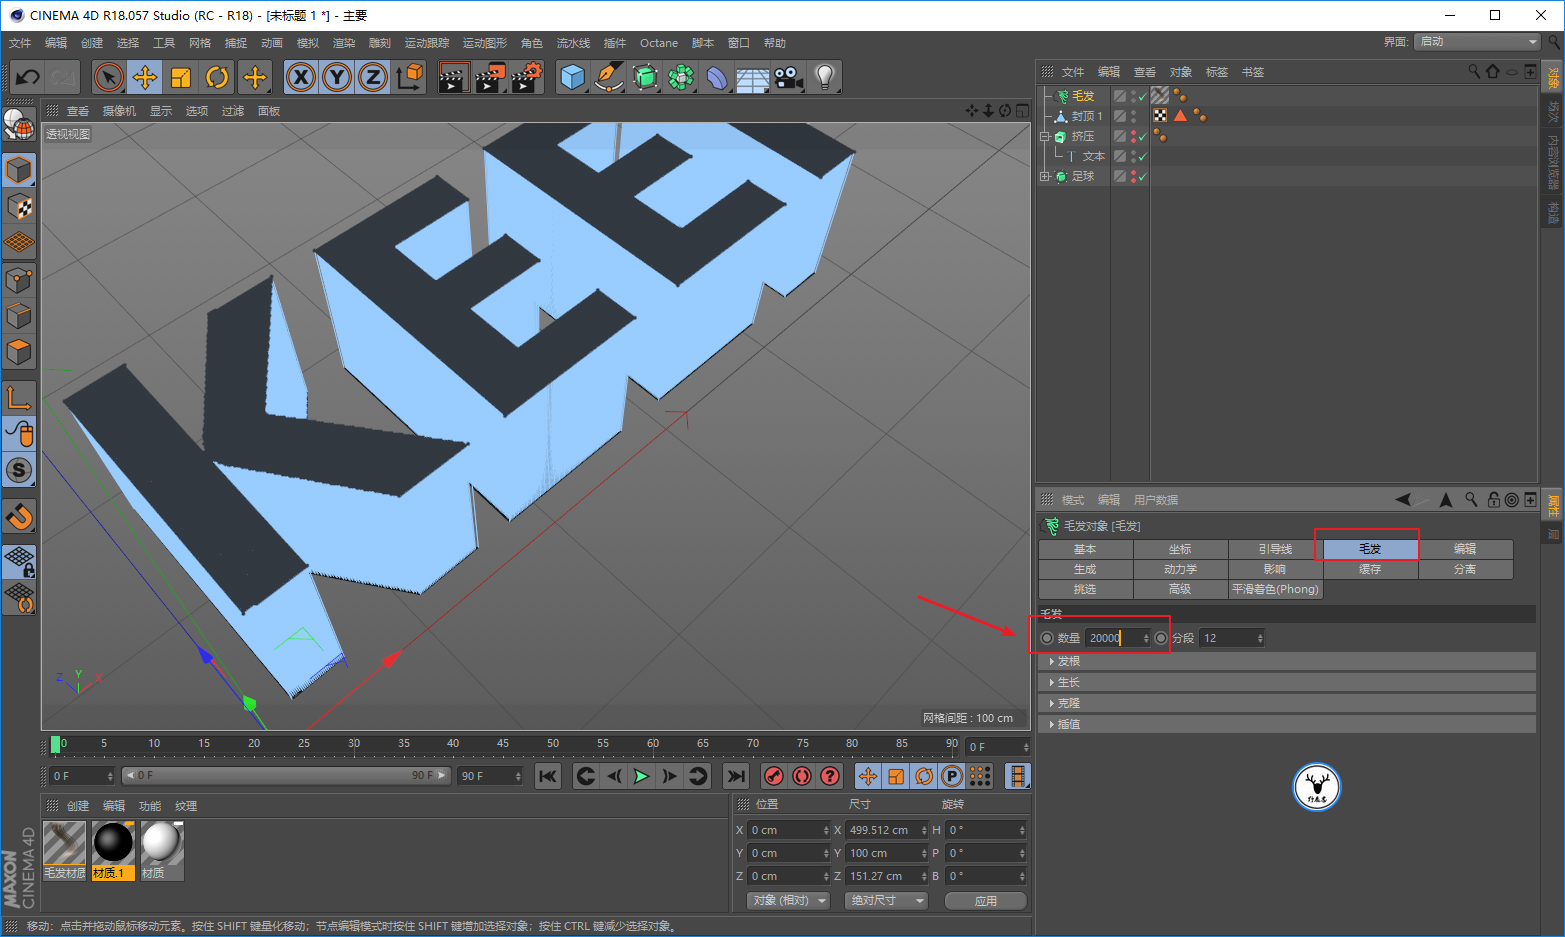Add a Camera object
1565x937 pixels.
[x=788, y=77]
